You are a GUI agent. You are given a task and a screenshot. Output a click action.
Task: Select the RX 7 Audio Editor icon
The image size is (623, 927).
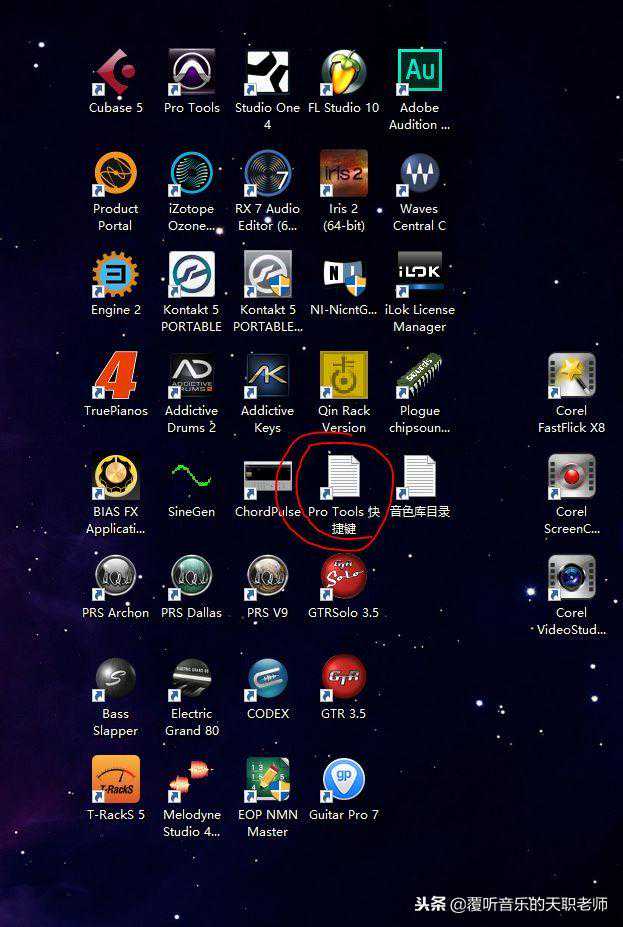pyautogui.click(x=267, y=175)
